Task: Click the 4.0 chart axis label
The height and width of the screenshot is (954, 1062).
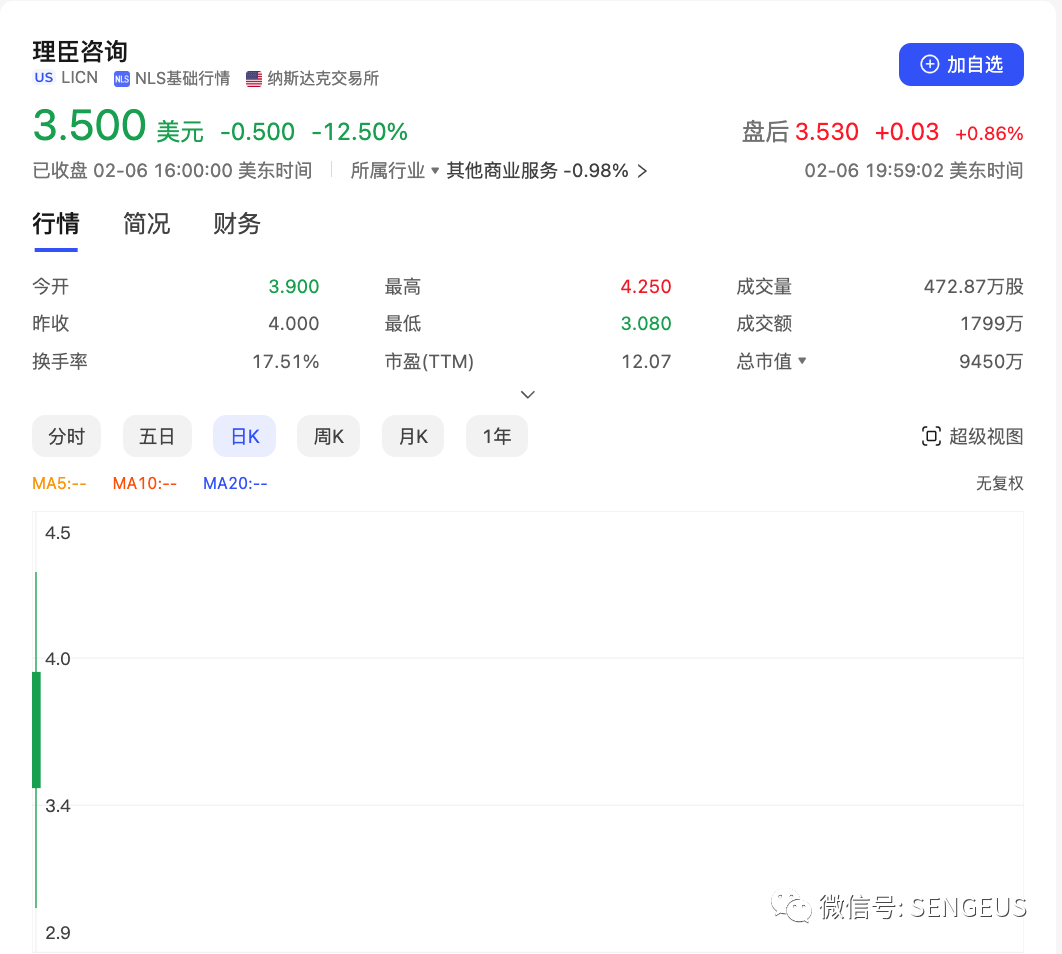Action: (x=58, y=659)
